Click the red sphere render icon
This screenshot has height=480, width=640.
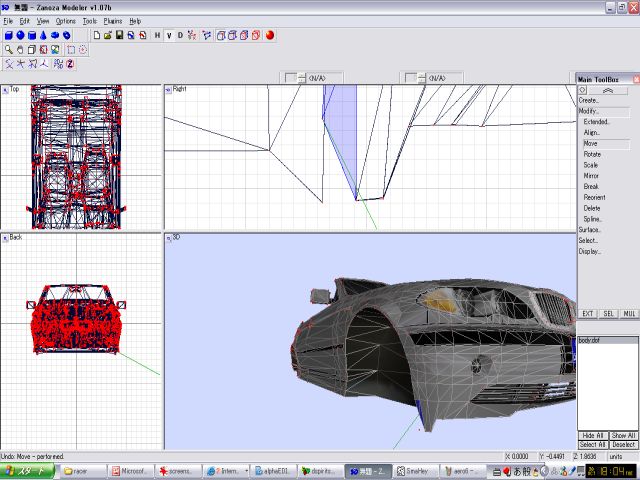click(270, 35)
